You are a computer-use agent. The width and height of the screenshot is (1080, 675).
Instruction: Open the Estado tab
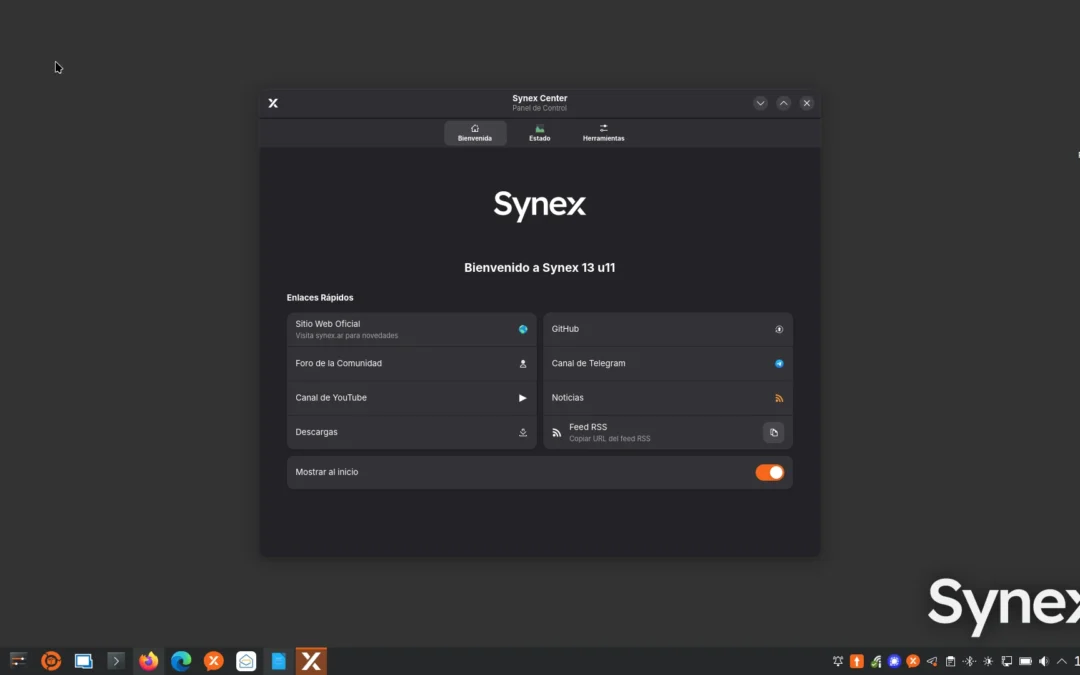point(539,133)
